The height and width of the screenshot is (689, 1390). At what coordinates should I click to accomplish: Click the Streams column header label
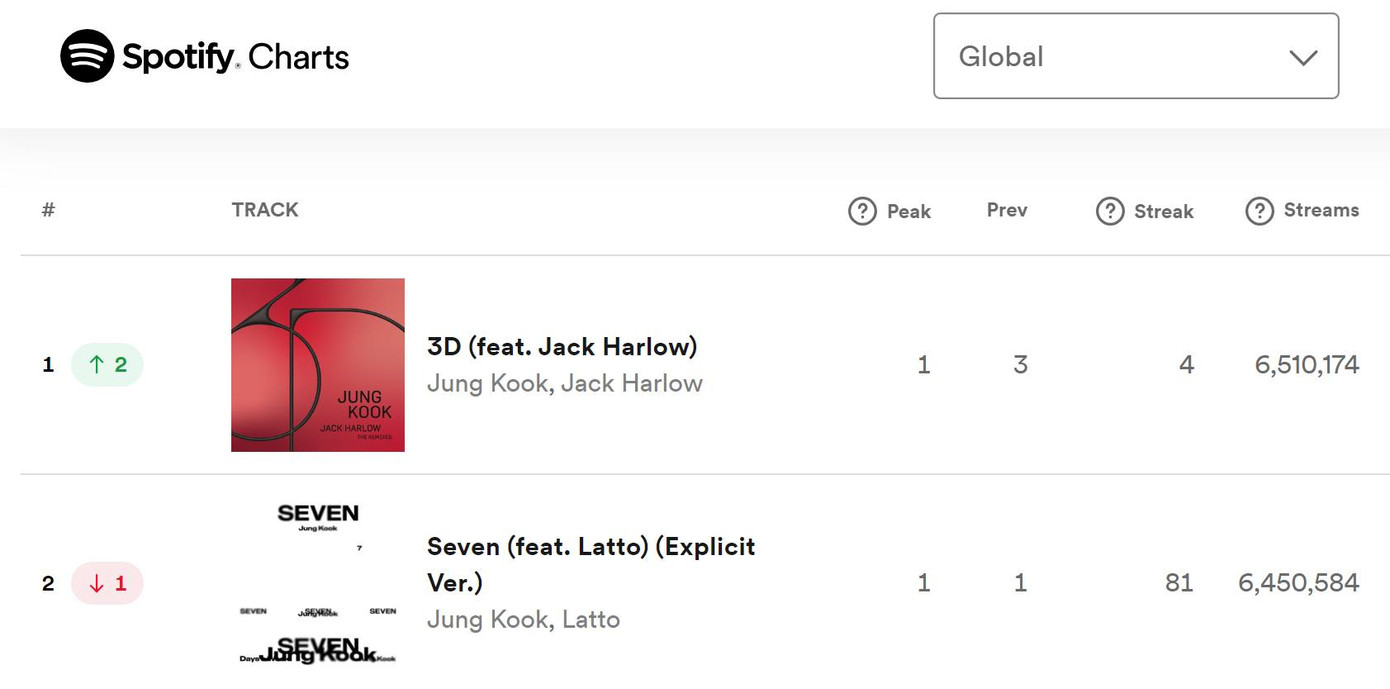(x=1321, y=210)
